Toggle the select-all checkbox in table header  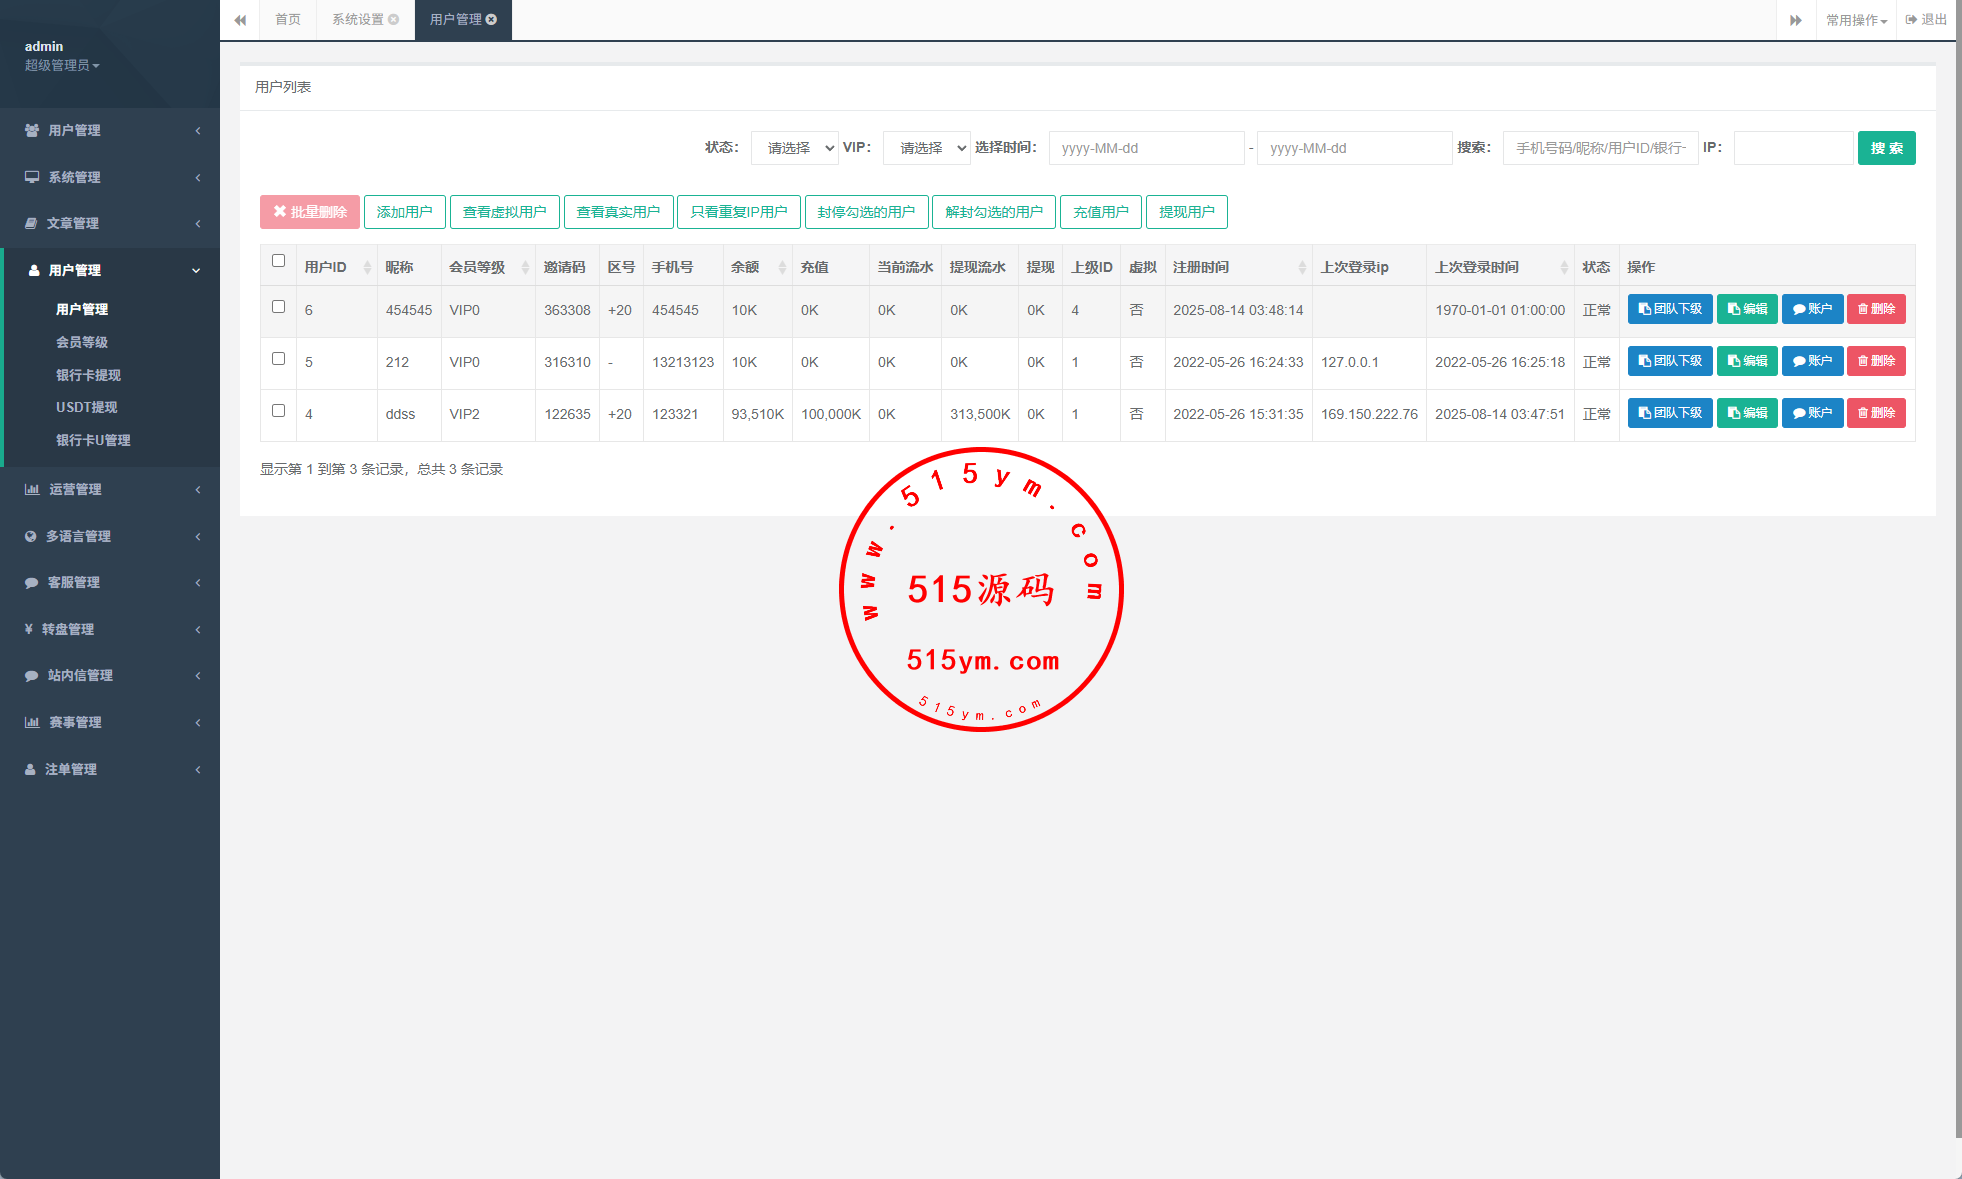pyautogui.click(x=278, y=261)
